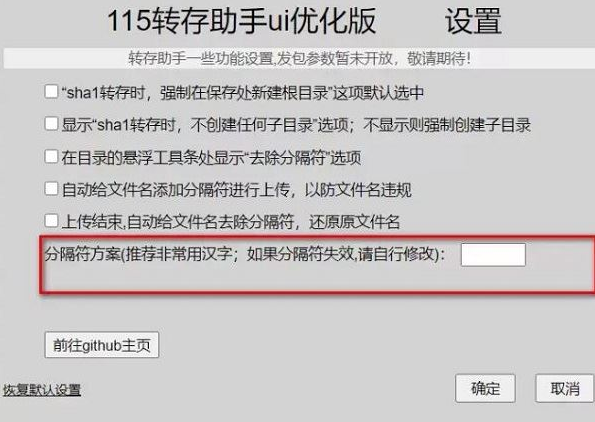595x422 pixels.
Task: Click the 设置 heading at the top
Action: [x=474, y=21]
